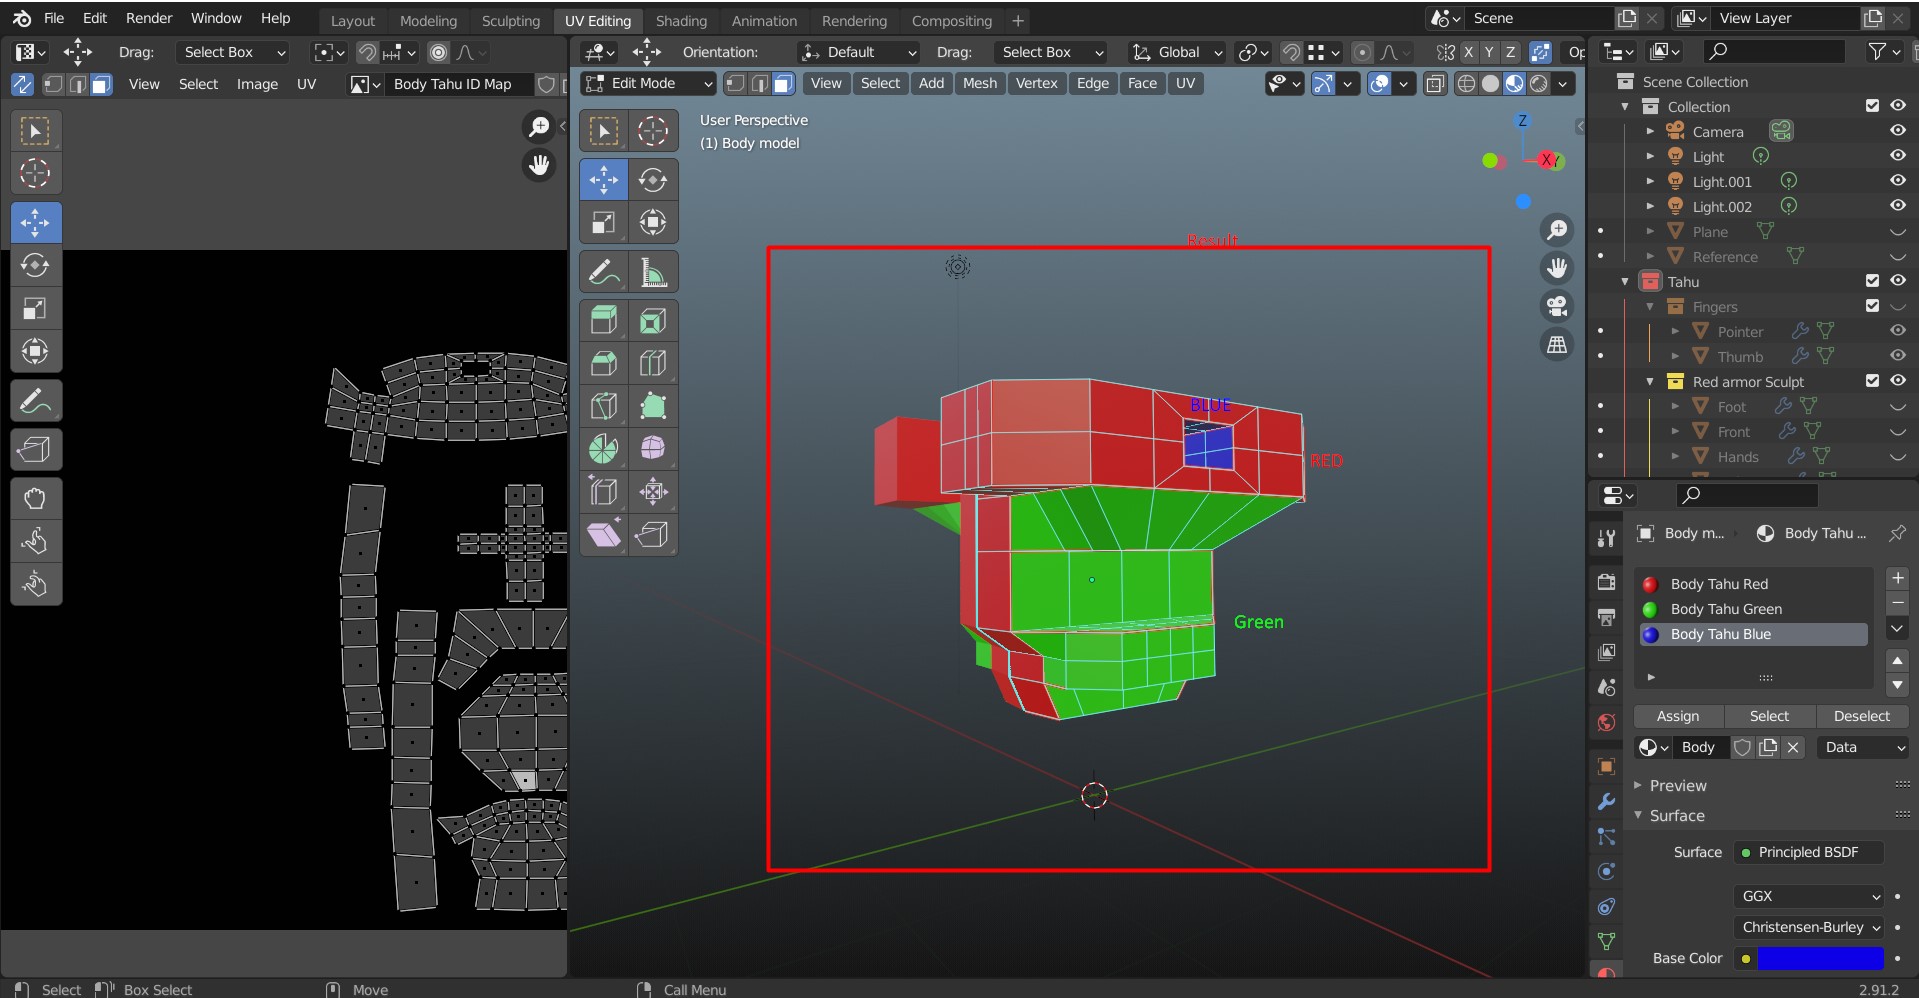Toggle visibility of Light.001

coord(1897,181)
